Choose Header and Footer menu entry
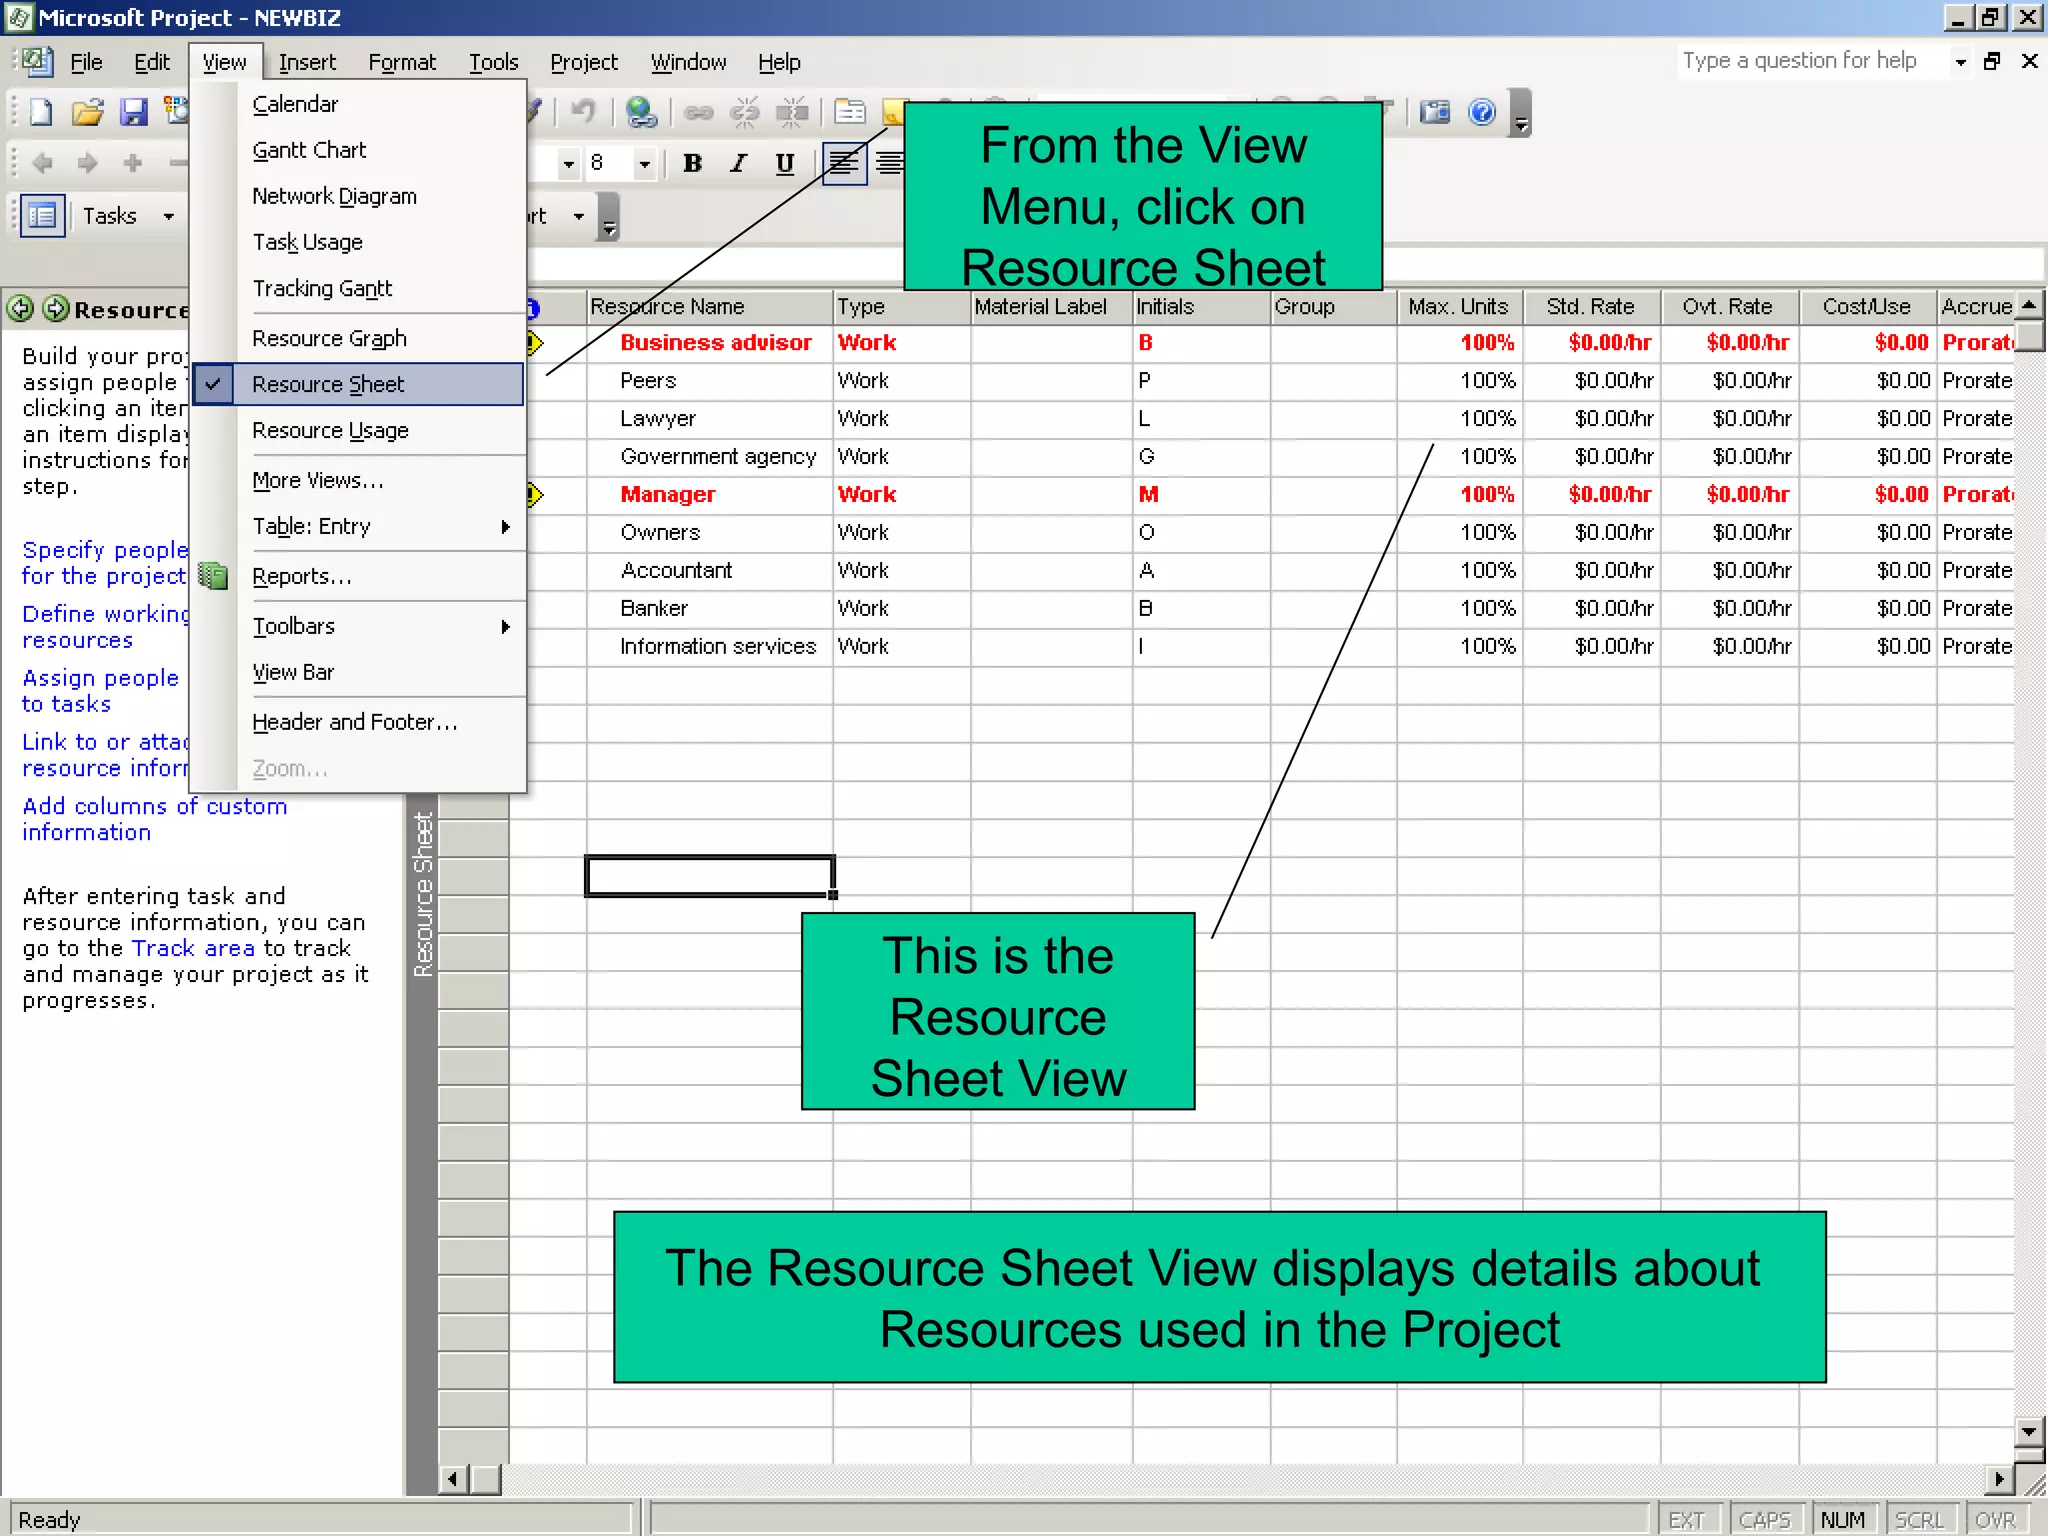The height and width of the screenshot is (1536, 2048). click(358, 722)
